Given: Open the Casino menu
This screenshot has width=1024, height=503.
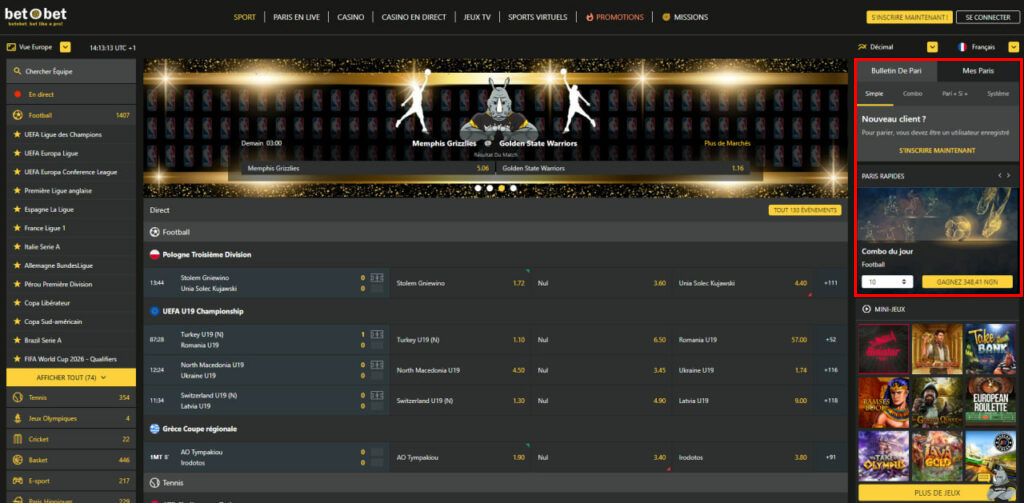Looking at the screenshot, I should 351,18.
